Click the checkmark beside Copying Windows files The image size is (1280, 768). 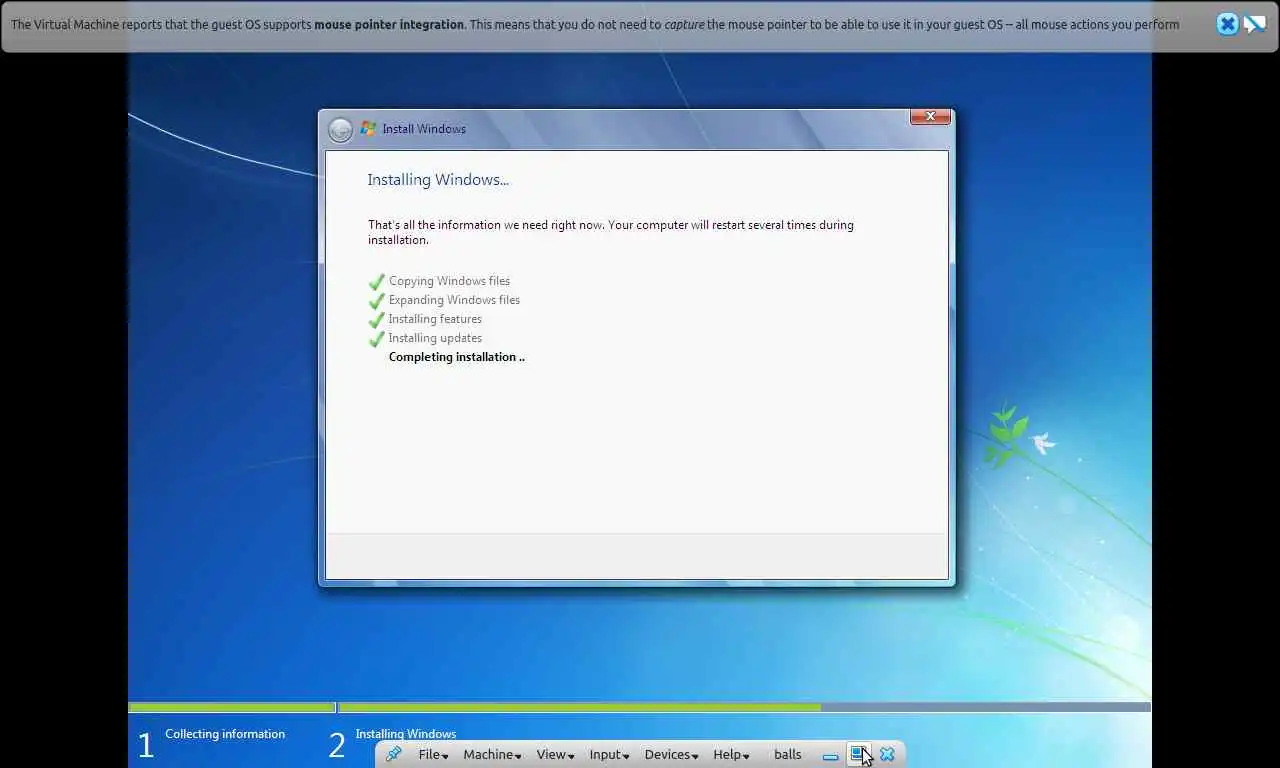pos(377,282)
